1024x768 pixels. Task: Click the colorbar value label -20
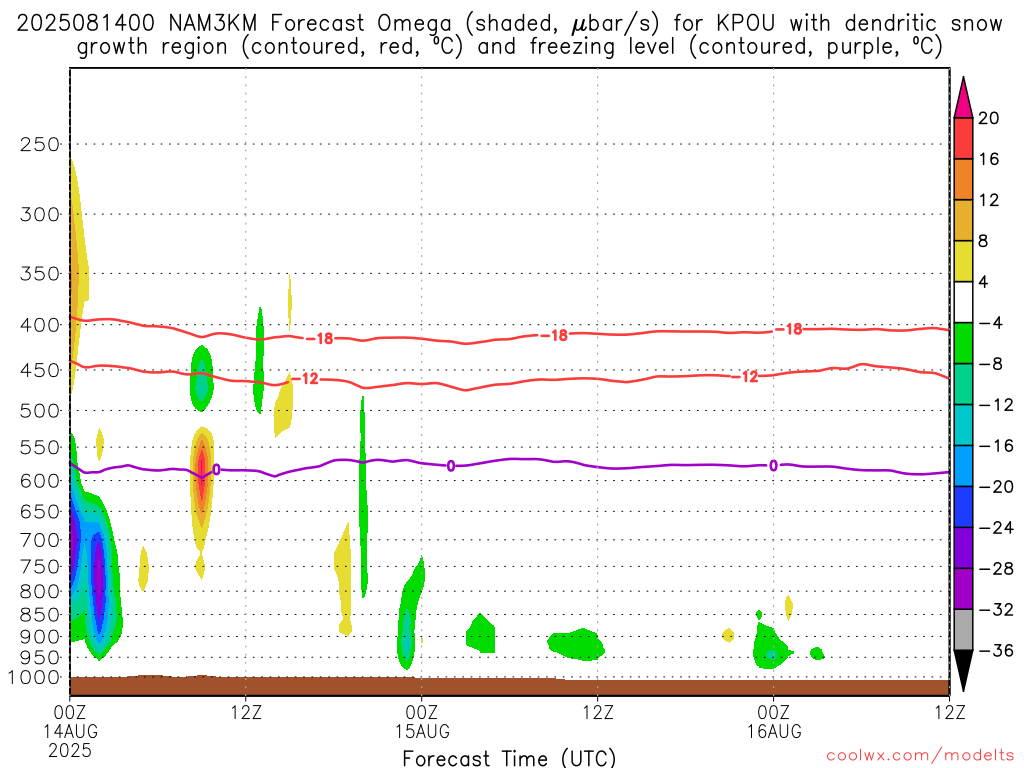click(x=997, y=487)
